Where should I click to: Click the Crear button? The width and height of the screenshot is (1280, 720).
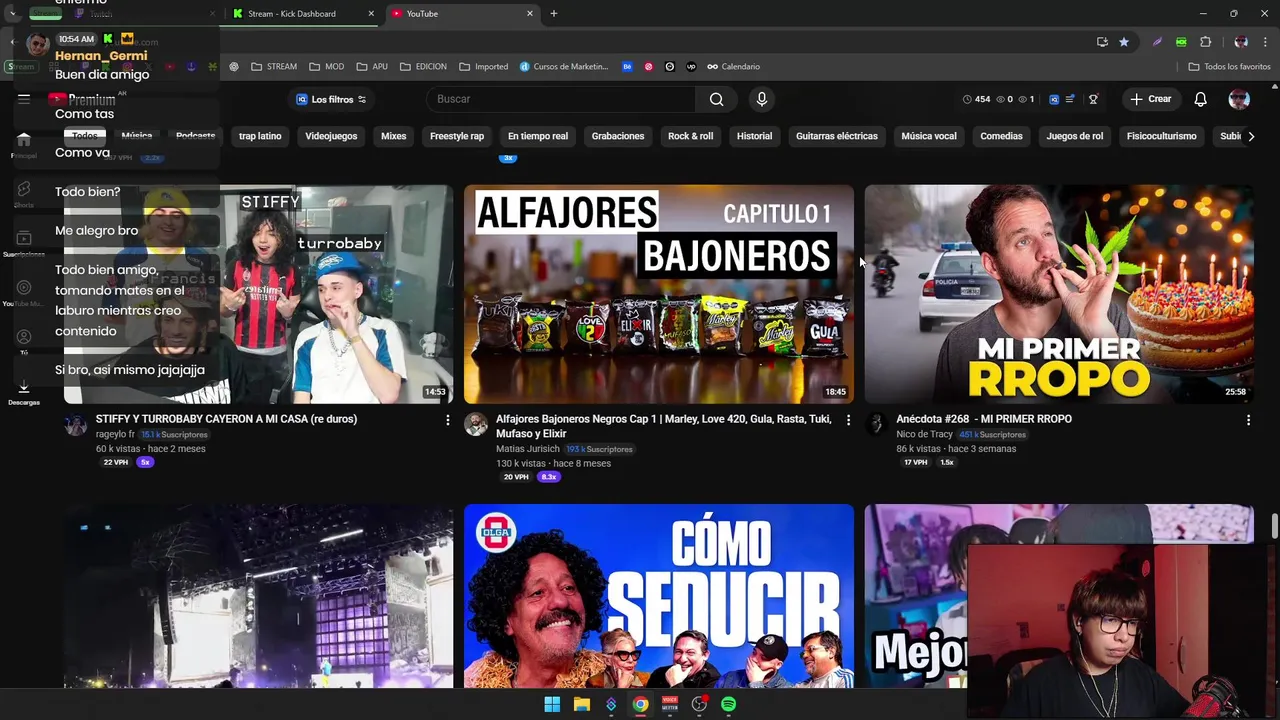[1150, 99]
